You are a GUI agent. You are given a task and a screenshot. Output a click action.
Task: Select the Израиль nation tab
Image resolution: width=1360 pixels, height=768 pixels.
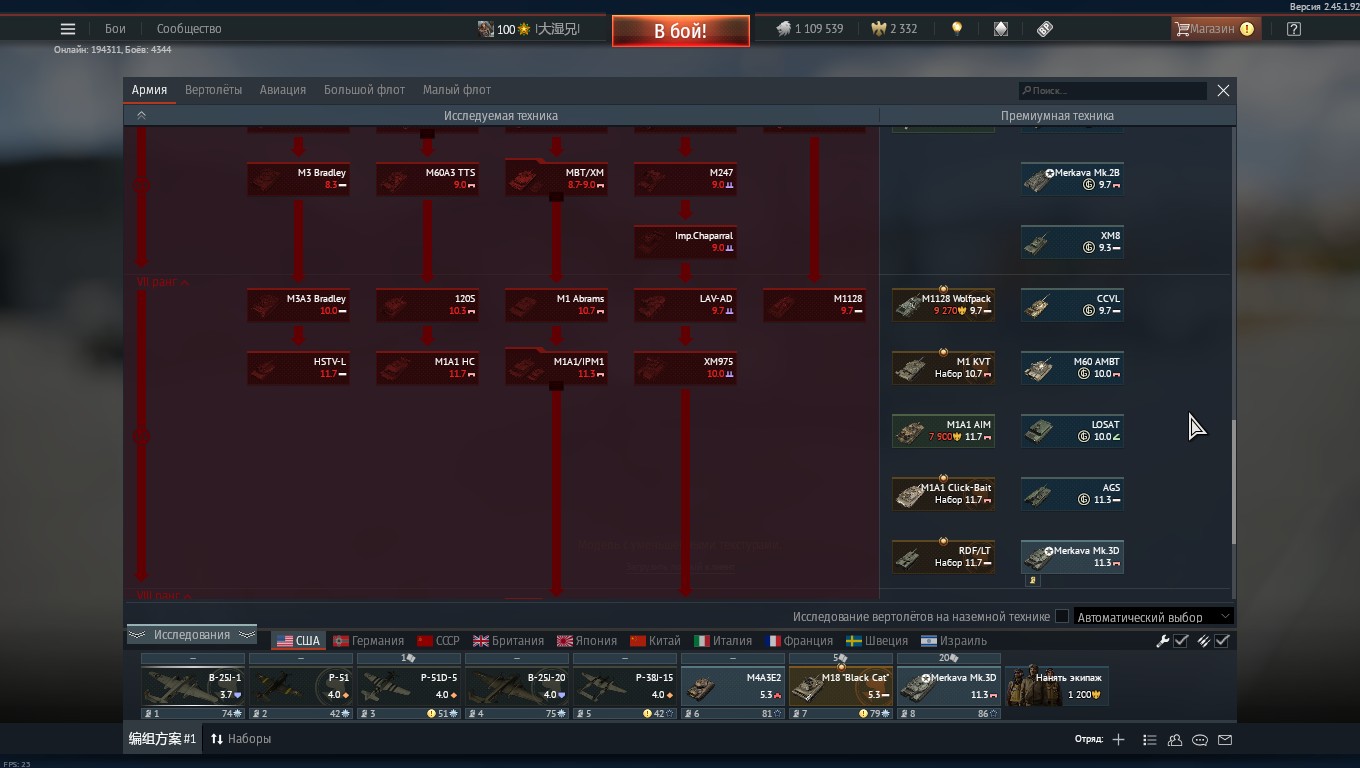coord(954,641)
